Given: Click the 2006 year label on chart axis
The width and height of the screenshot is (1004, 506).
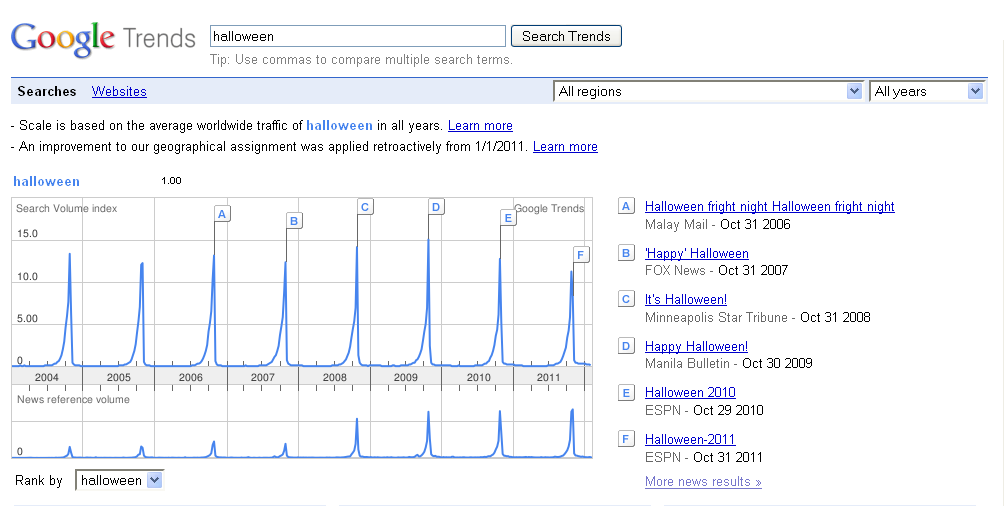Looking at the screenshot, I should [191, 377].
